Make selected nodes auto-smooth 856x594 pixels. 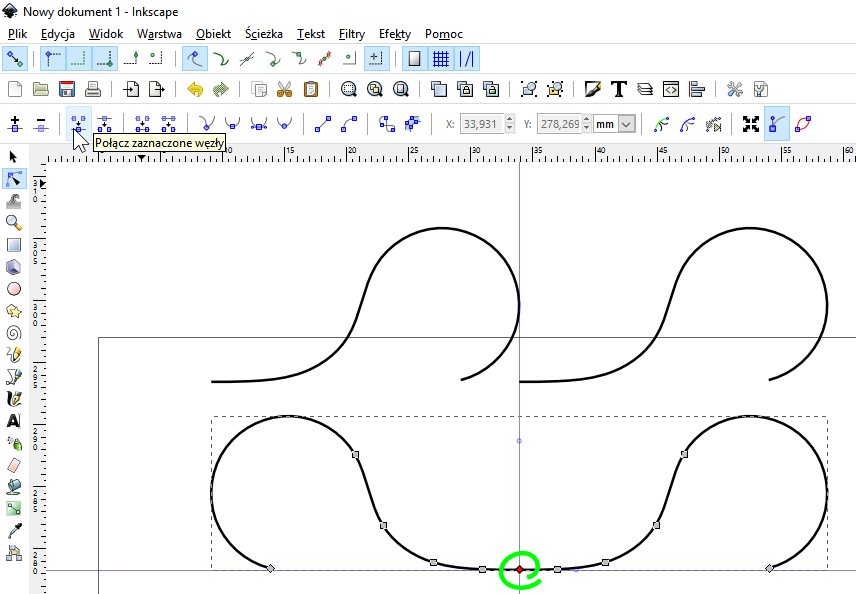tap(284, 124)
